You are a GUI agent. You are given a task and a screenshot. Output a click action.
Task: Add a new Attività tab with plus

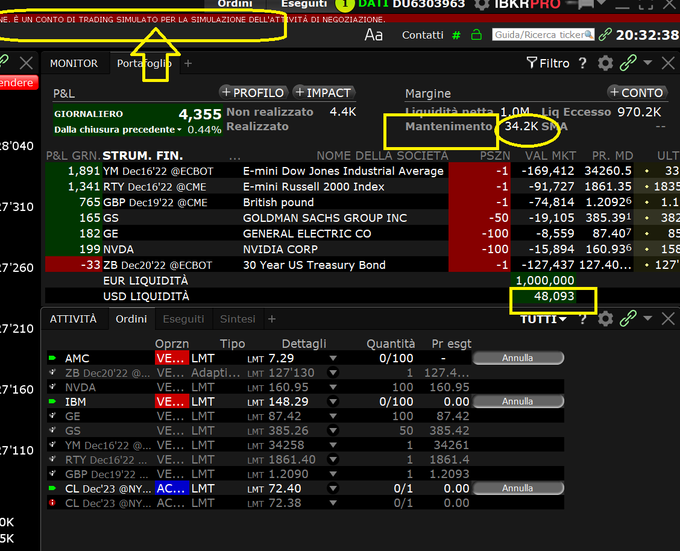point(272,319)
